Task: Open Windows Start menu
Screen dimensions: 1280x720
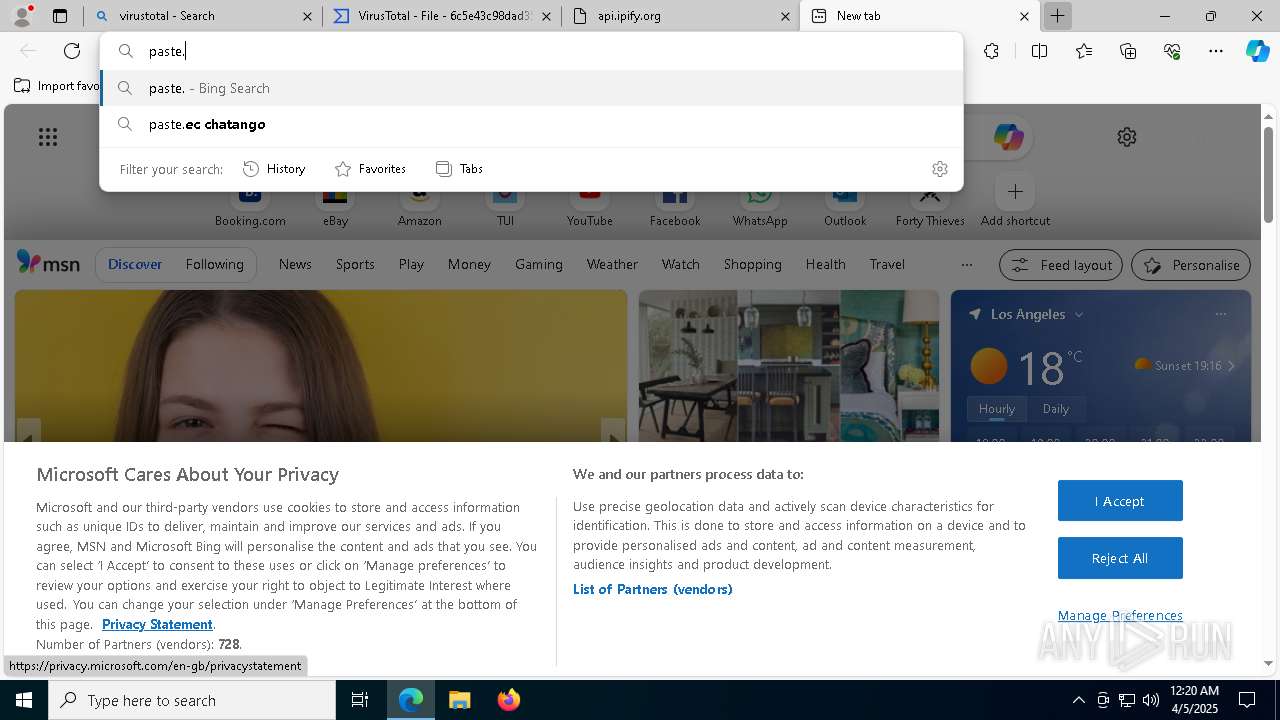Action: point(24,700)
